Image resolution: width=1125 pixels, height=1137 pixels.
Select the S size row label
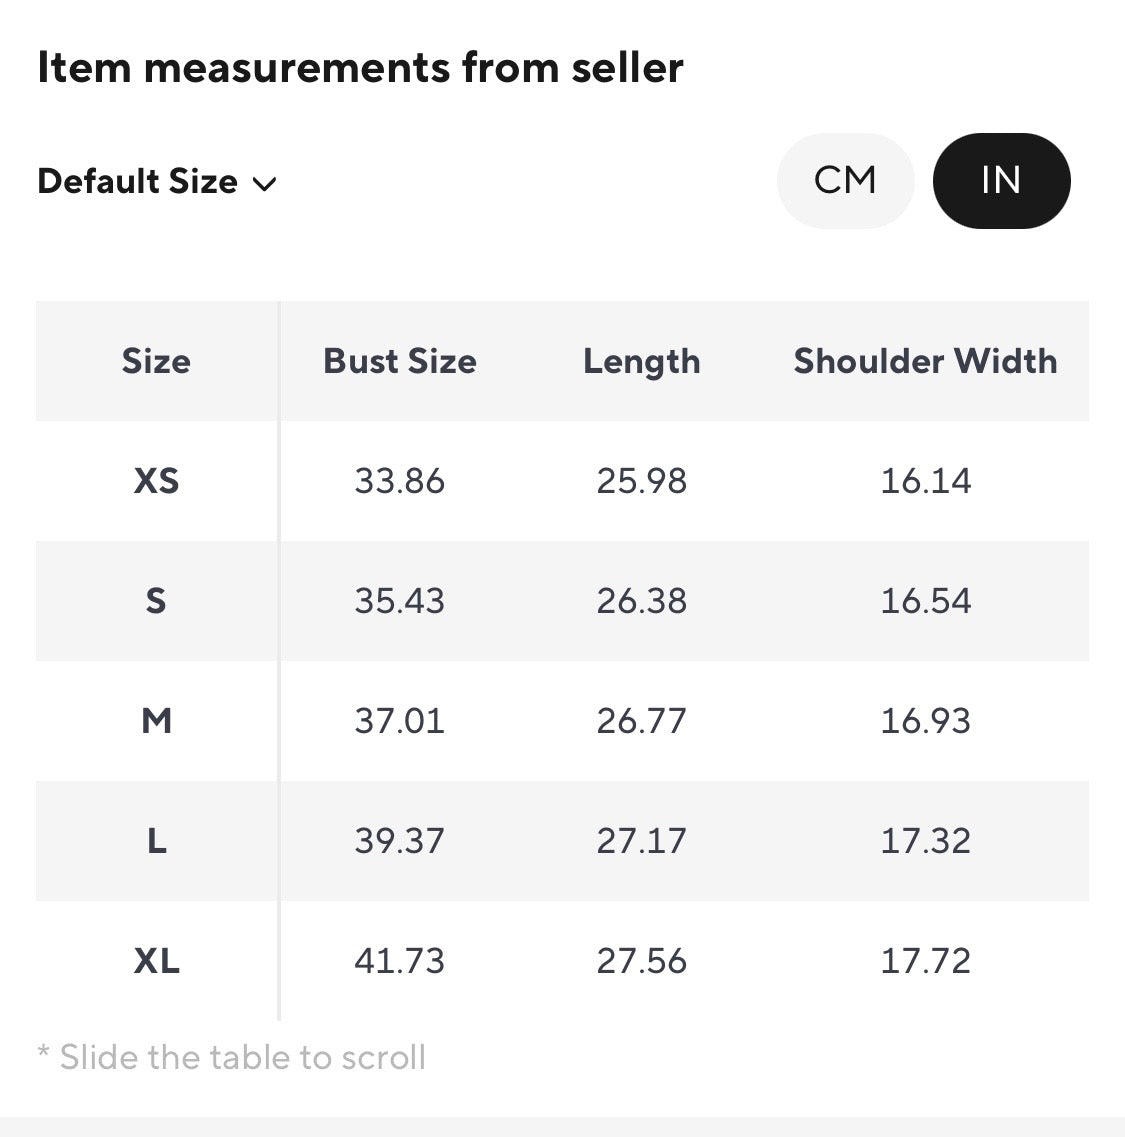(156, 600)
